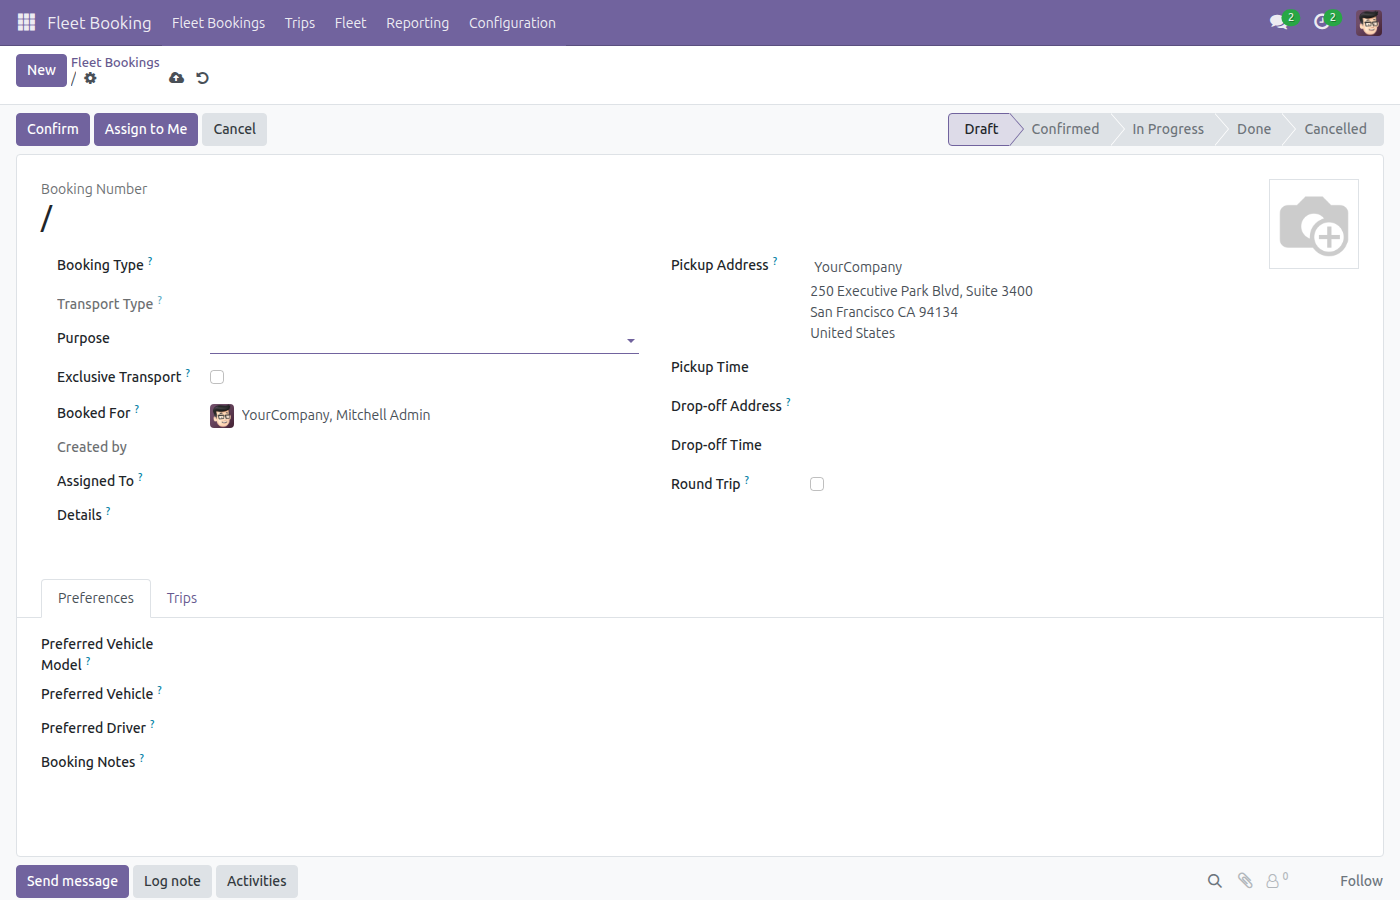Open the Fleet Bookings menu
Image resolution: width=1400 pixels, height=900 pixels.
point(218,23)
